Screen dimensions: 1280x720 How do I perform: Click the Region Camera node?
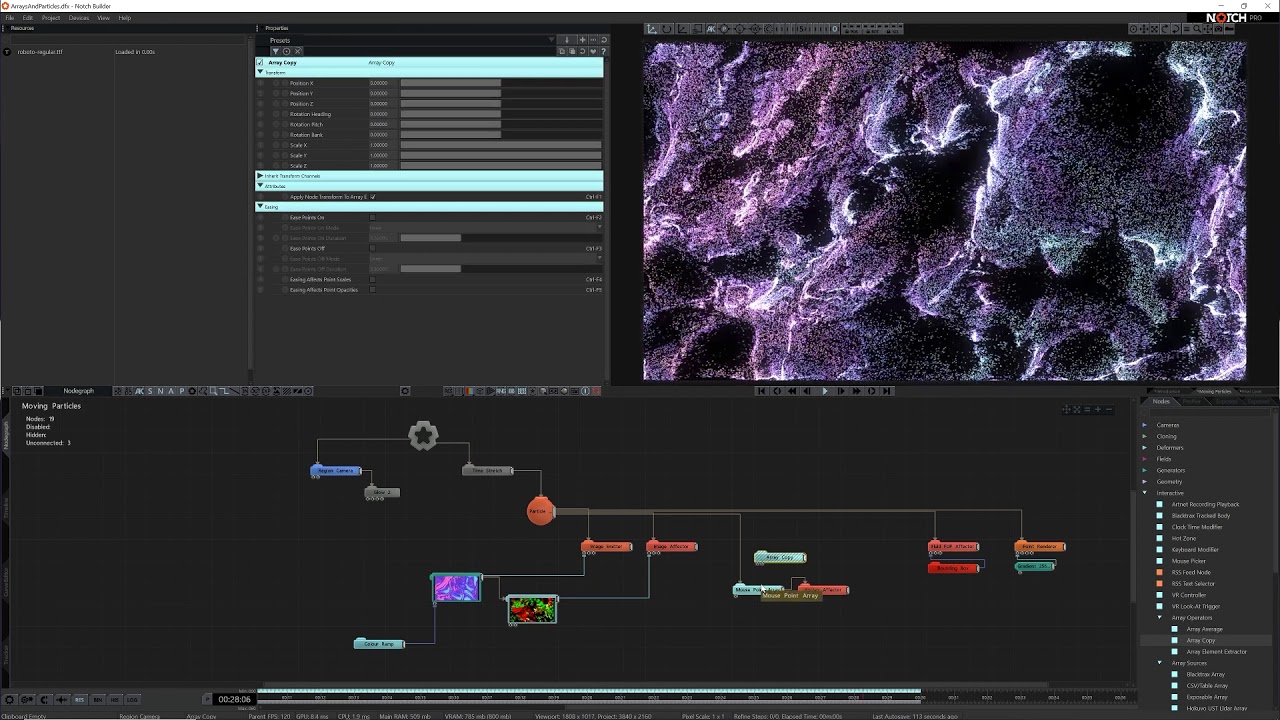click(x=336, y=470)
